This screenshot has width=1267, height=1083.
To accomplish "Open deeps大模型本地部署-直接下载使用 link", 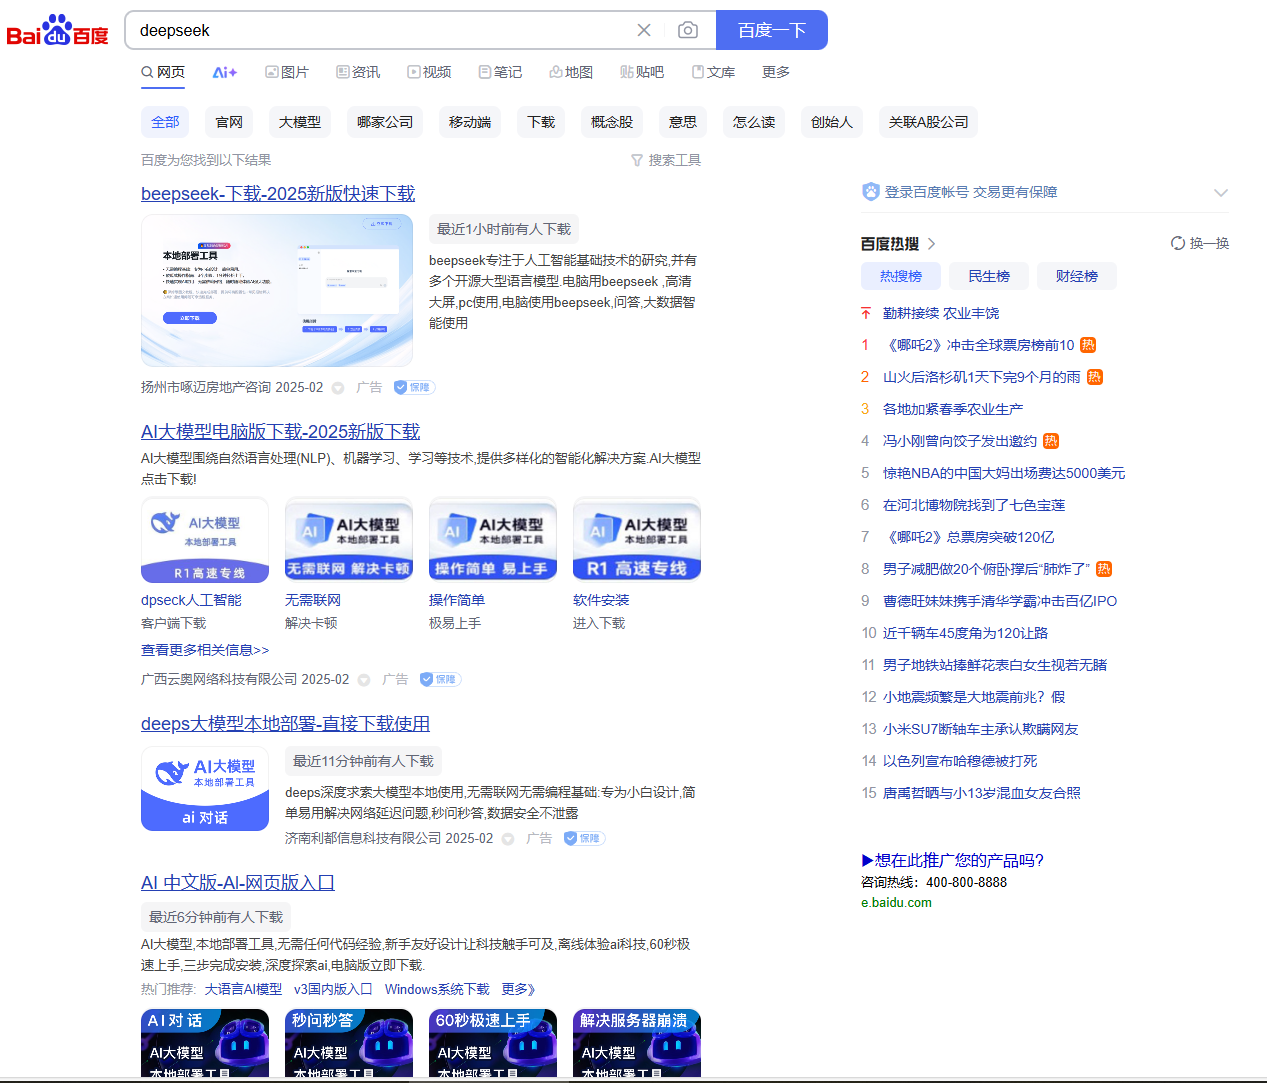I will pos(285,723).
